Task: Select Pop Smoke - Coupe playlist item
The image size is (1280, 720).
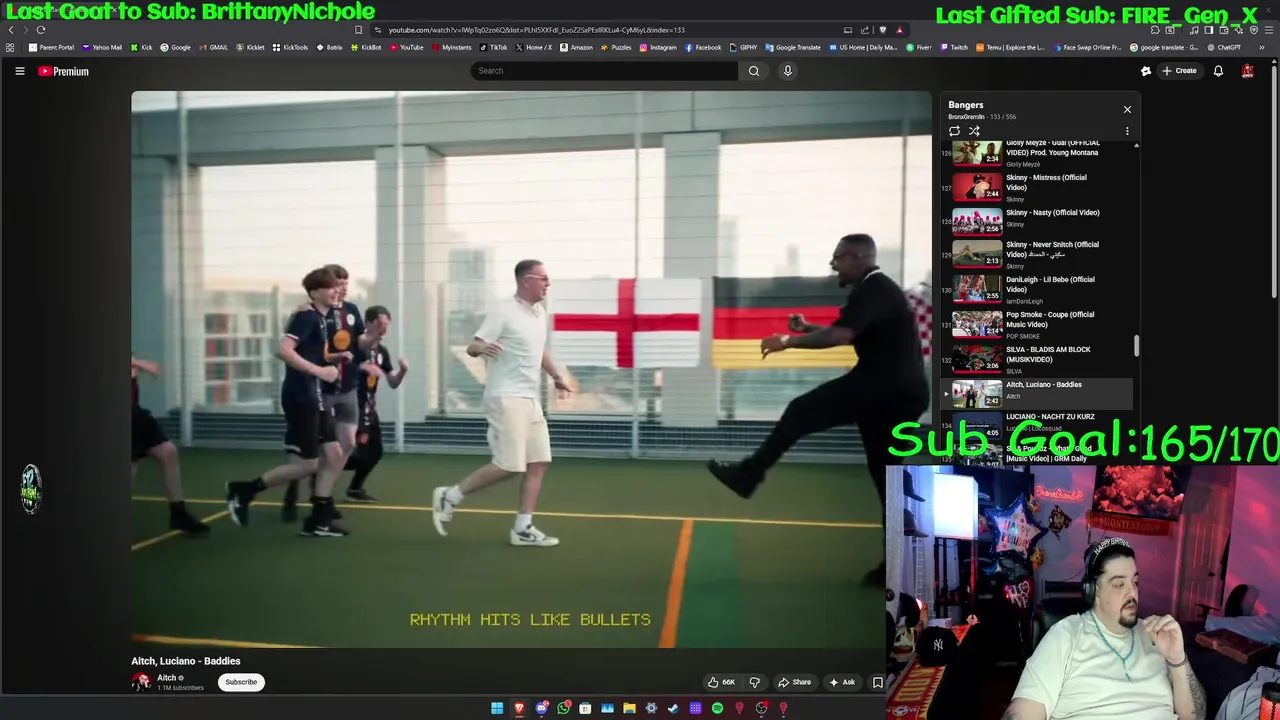Action: click(1037, 324)
